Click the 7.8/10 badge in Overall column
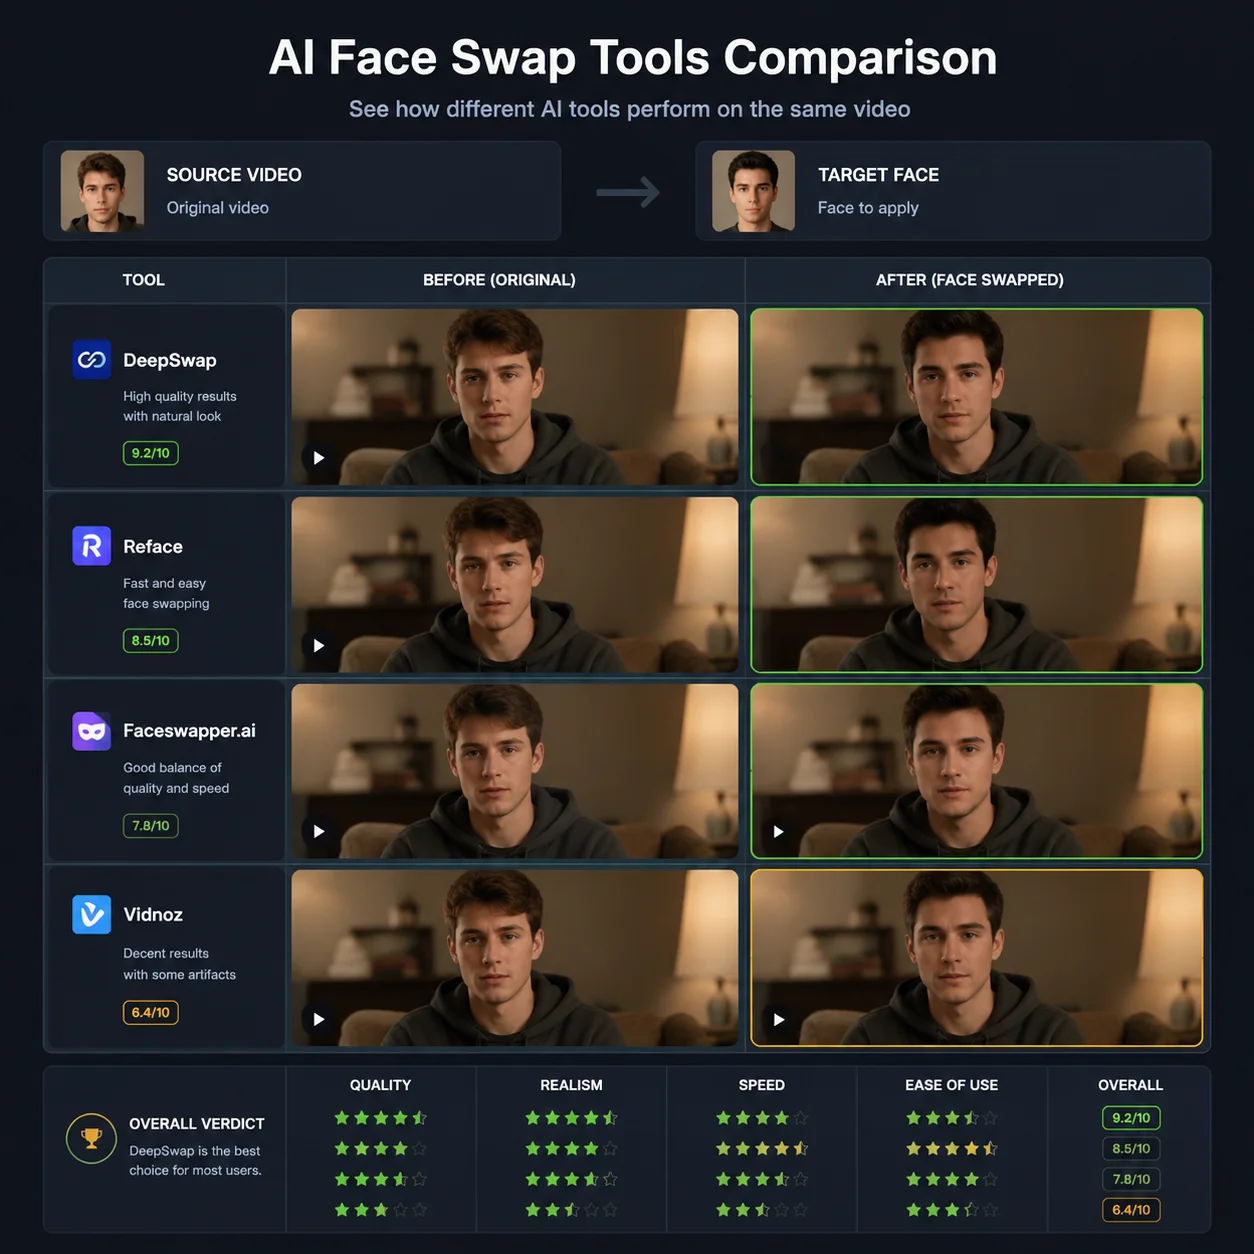This screenshot has height=1254, width=1254. pyautogui.click(x=1131, y=1179)
